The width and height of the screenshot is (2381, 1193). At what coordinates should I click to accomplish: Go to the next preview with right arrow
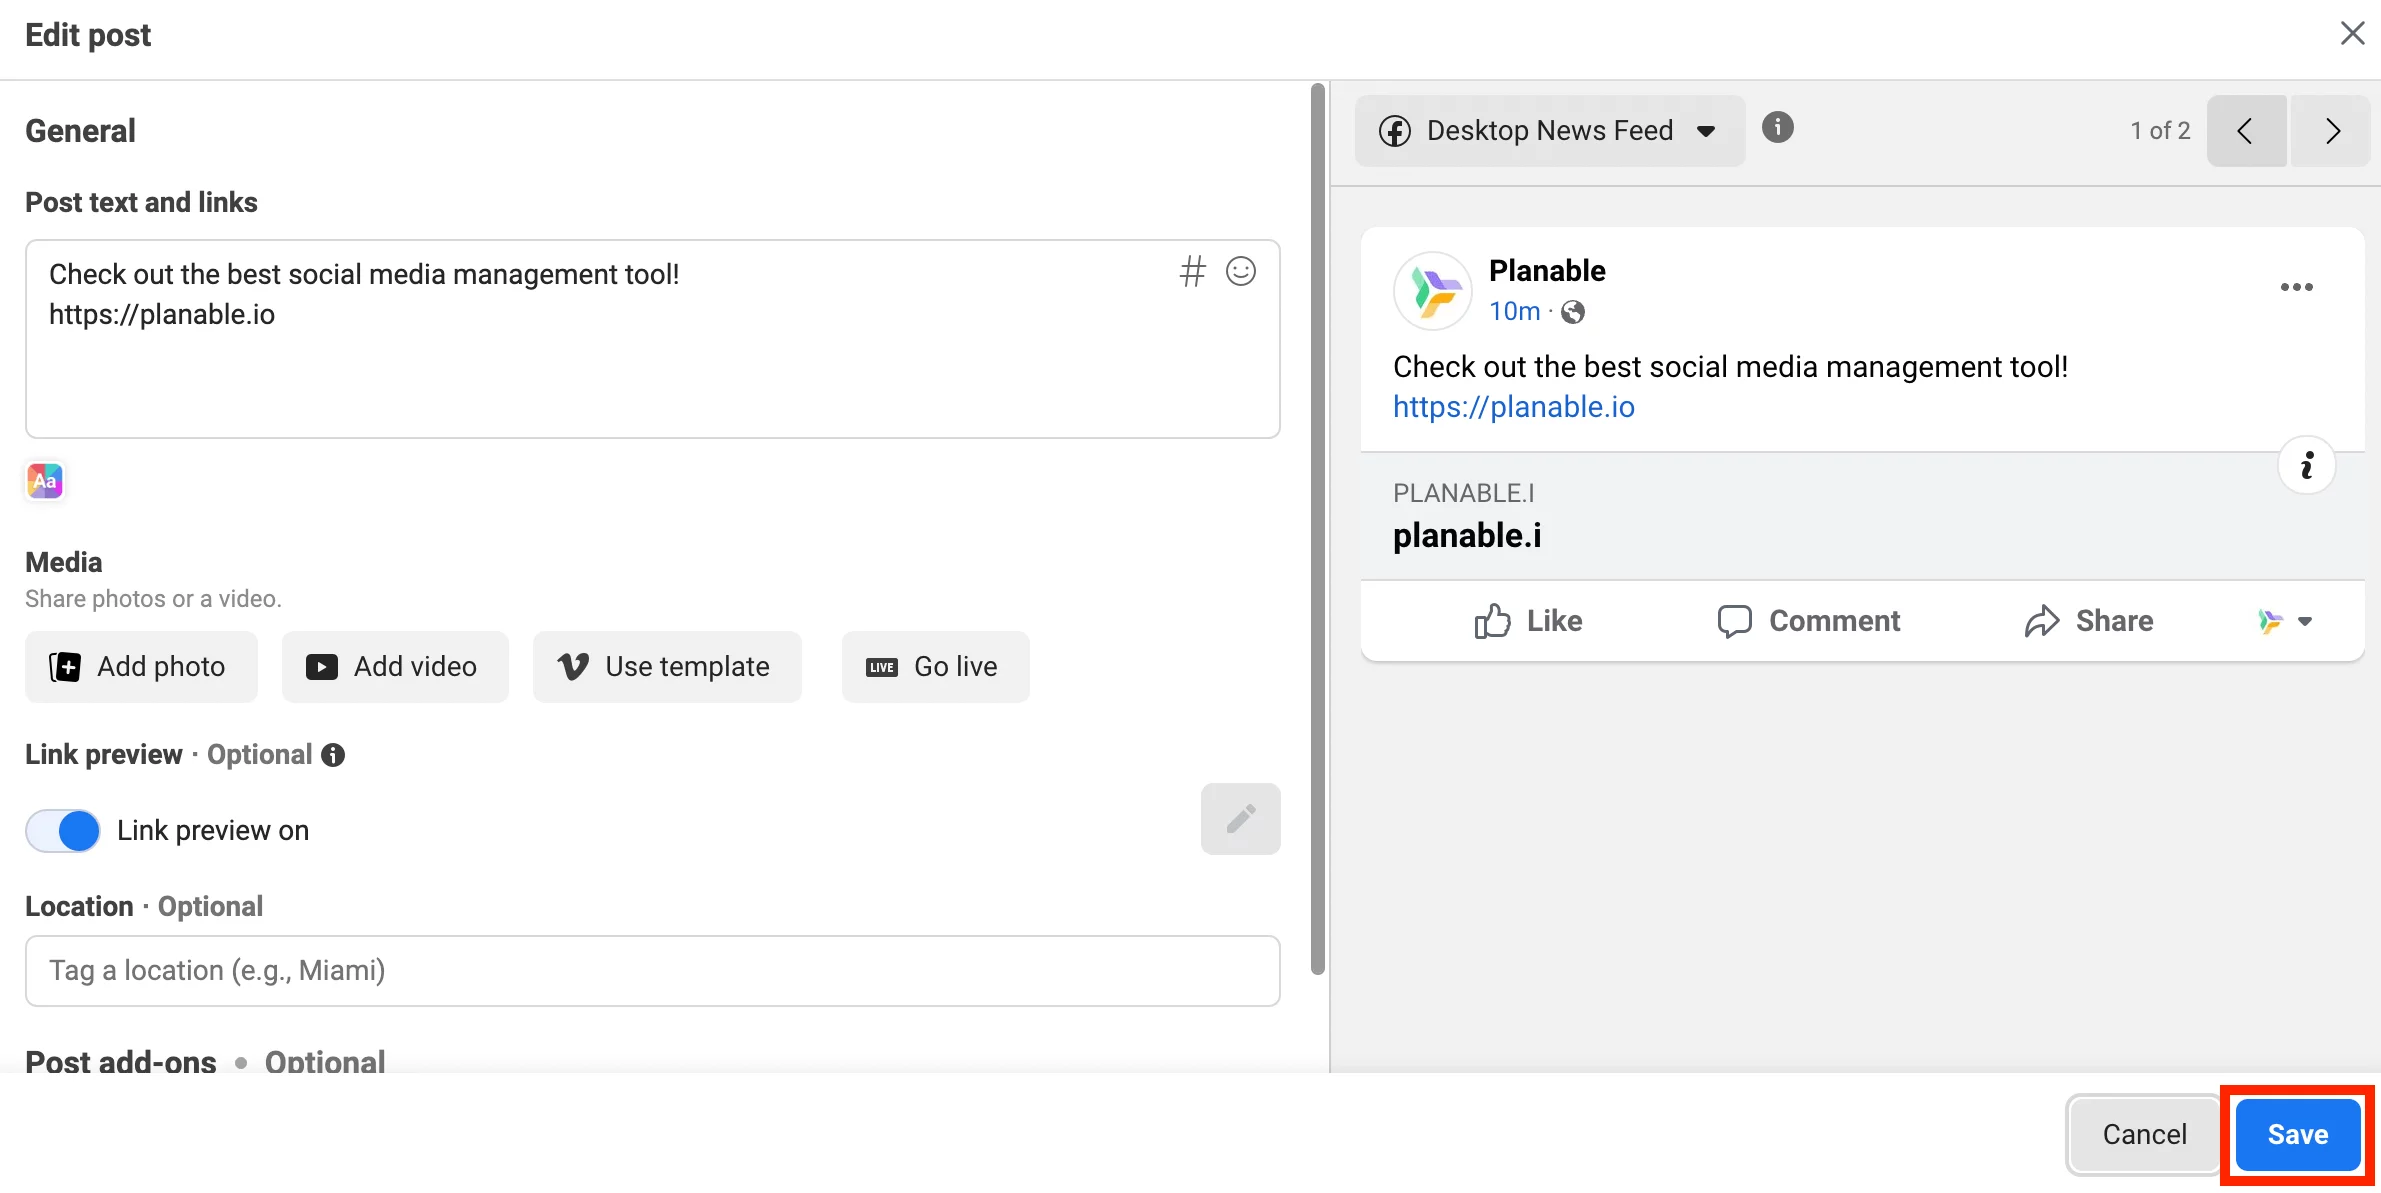click(x=2331, y=131)
